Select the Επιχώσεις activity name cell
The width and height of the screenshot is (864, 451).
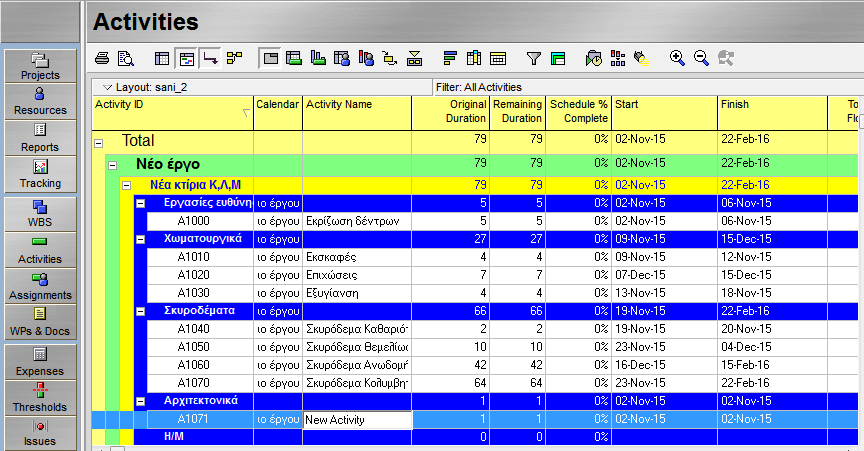click(x=357, y=275)
